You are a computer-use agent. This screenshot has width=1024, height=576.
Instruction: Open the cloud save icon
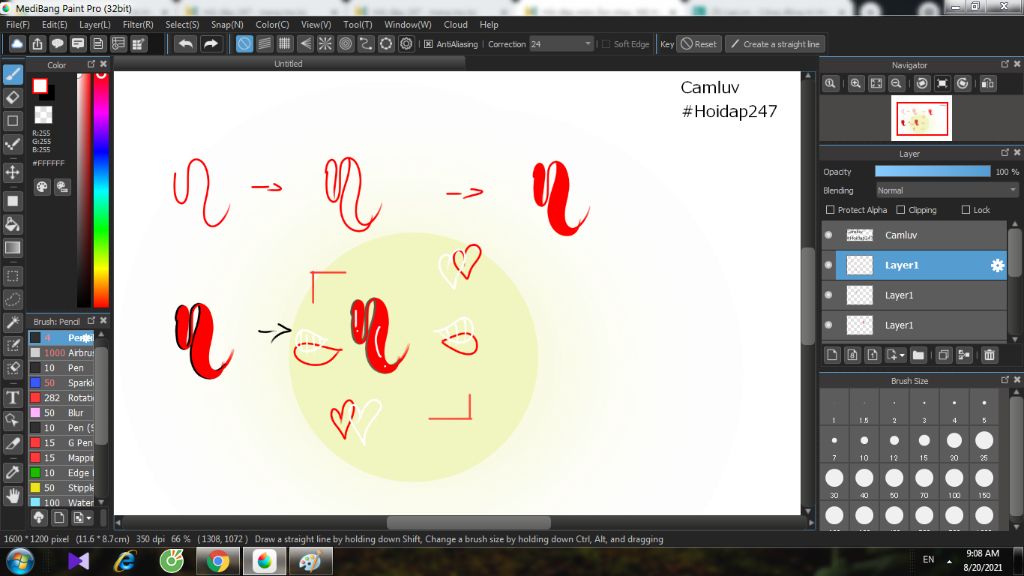(17, 44)
